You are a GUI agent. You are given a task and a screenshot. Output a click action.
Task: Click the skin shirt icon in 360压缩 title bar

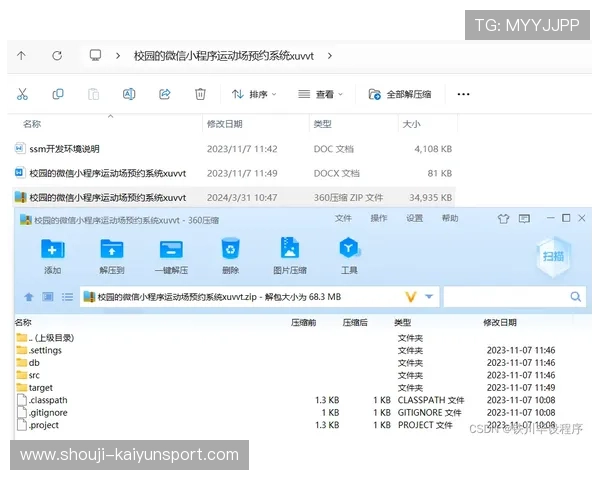point(504,219)
